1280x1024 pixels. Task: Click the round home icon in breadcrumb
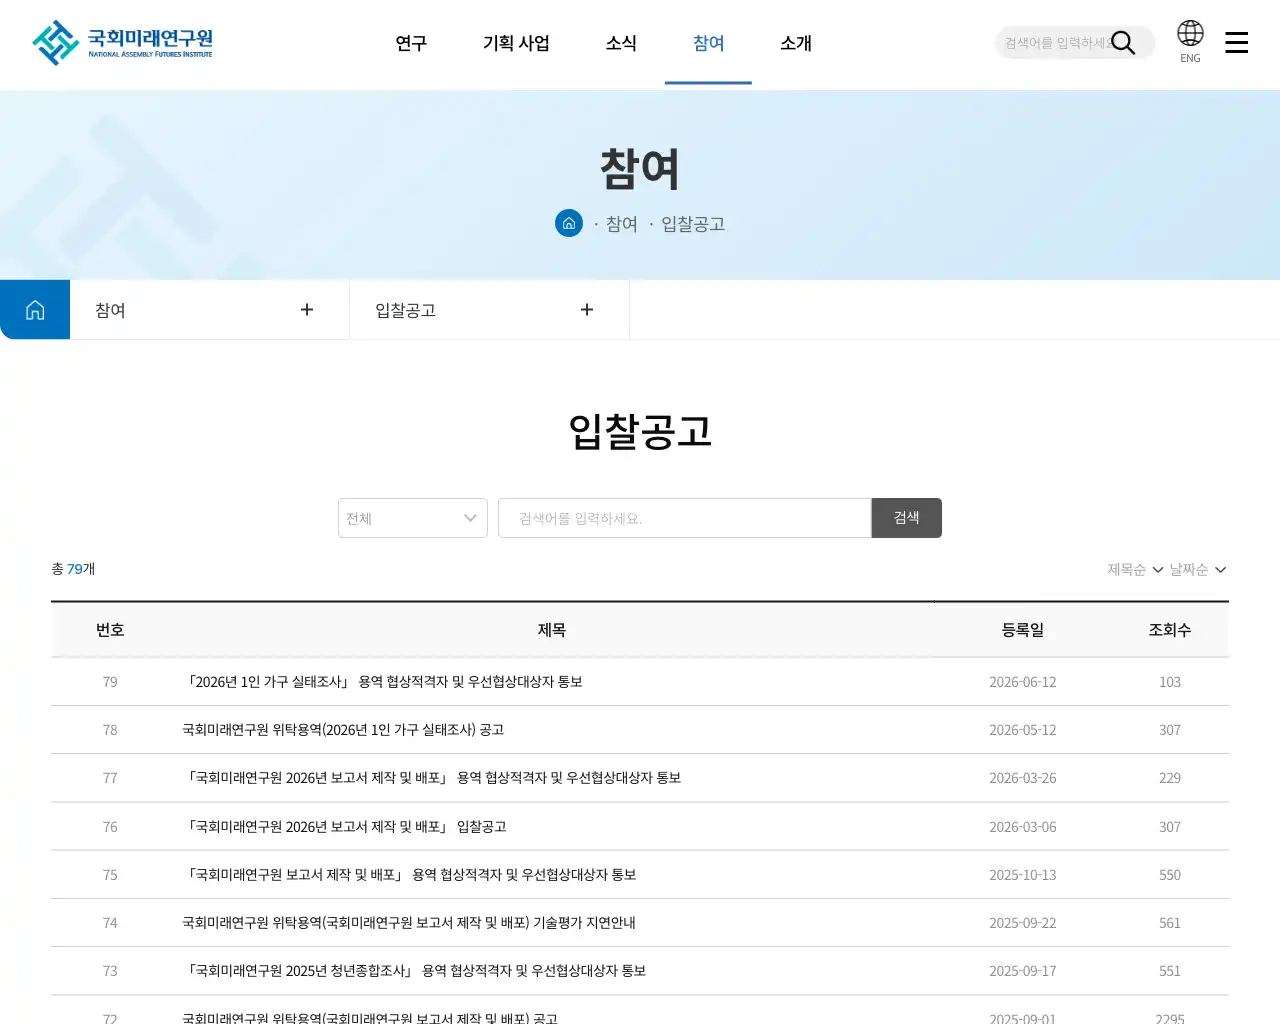569,223
